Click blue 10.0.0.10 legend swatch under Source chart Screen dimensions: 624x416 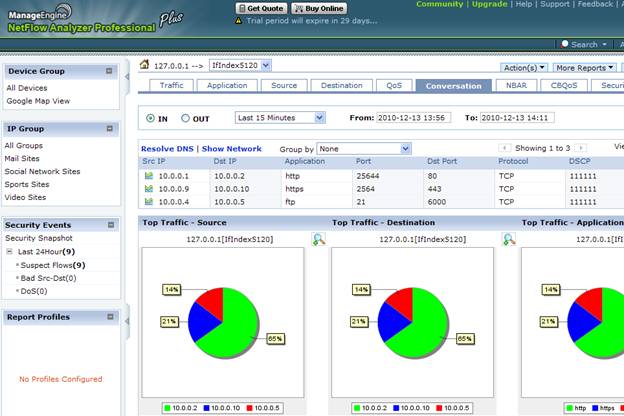point(207,408)
